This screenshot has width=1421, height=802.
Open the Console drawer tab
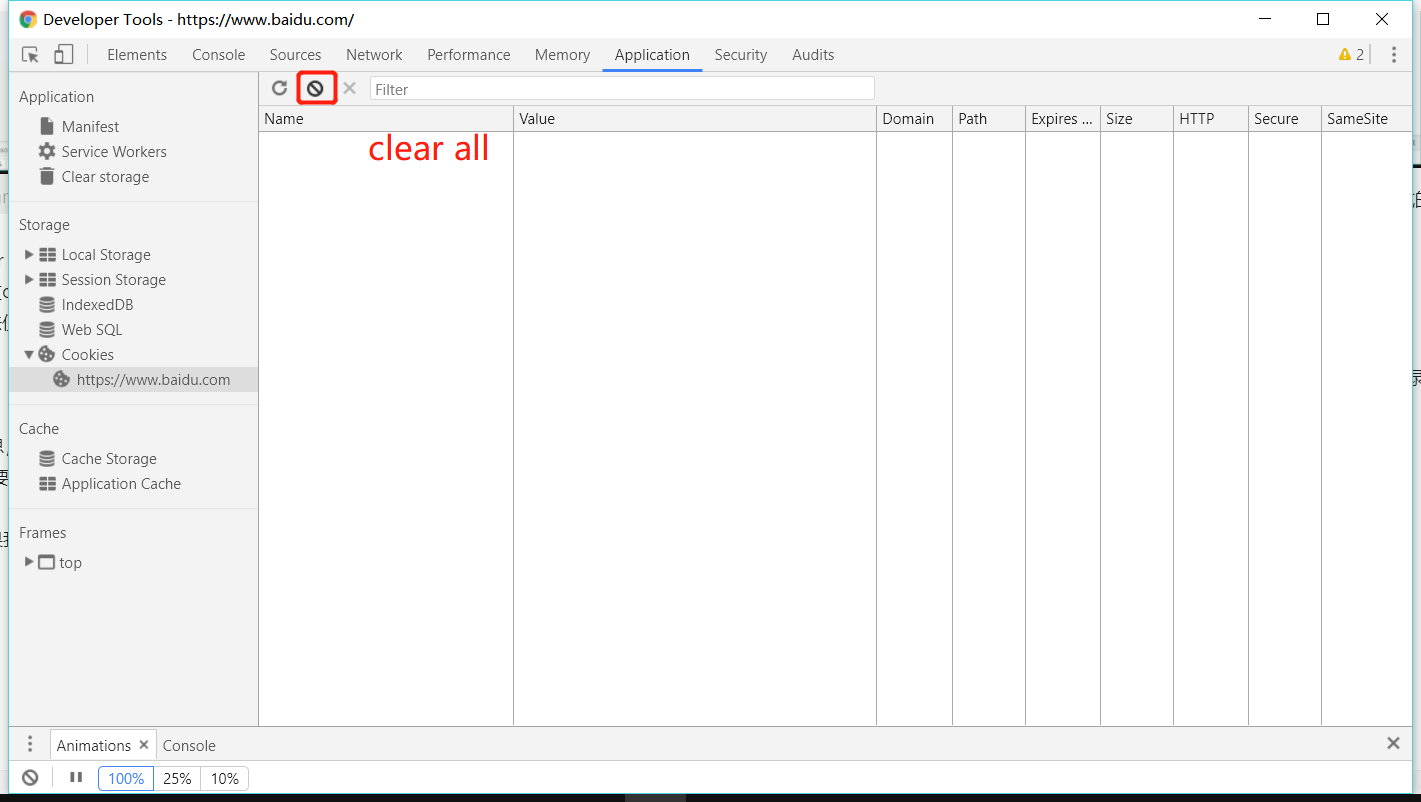click(x=189, y=745)
